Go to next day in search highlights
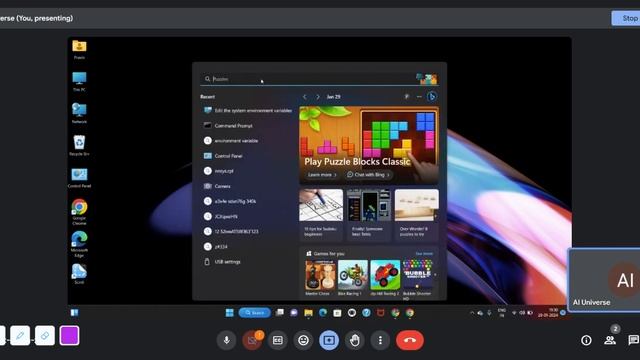 tap(318, 97)
